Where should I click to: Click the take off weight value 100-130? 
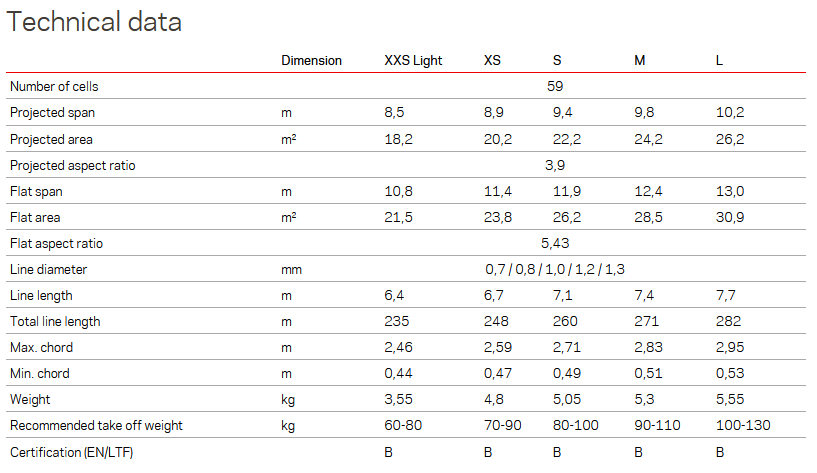(743, 426)
